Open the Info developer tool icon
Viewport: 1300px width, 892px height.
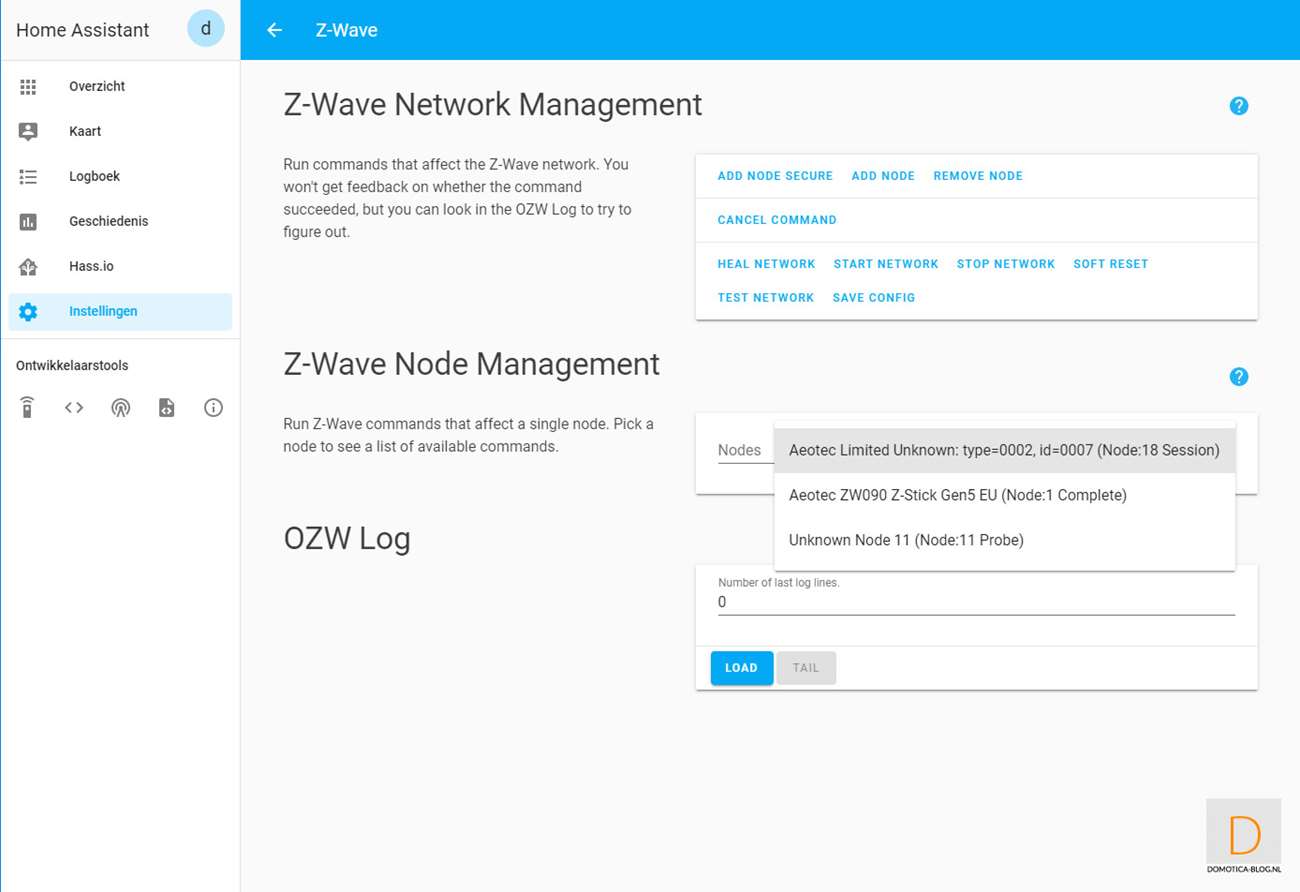(x=213, y=408)
